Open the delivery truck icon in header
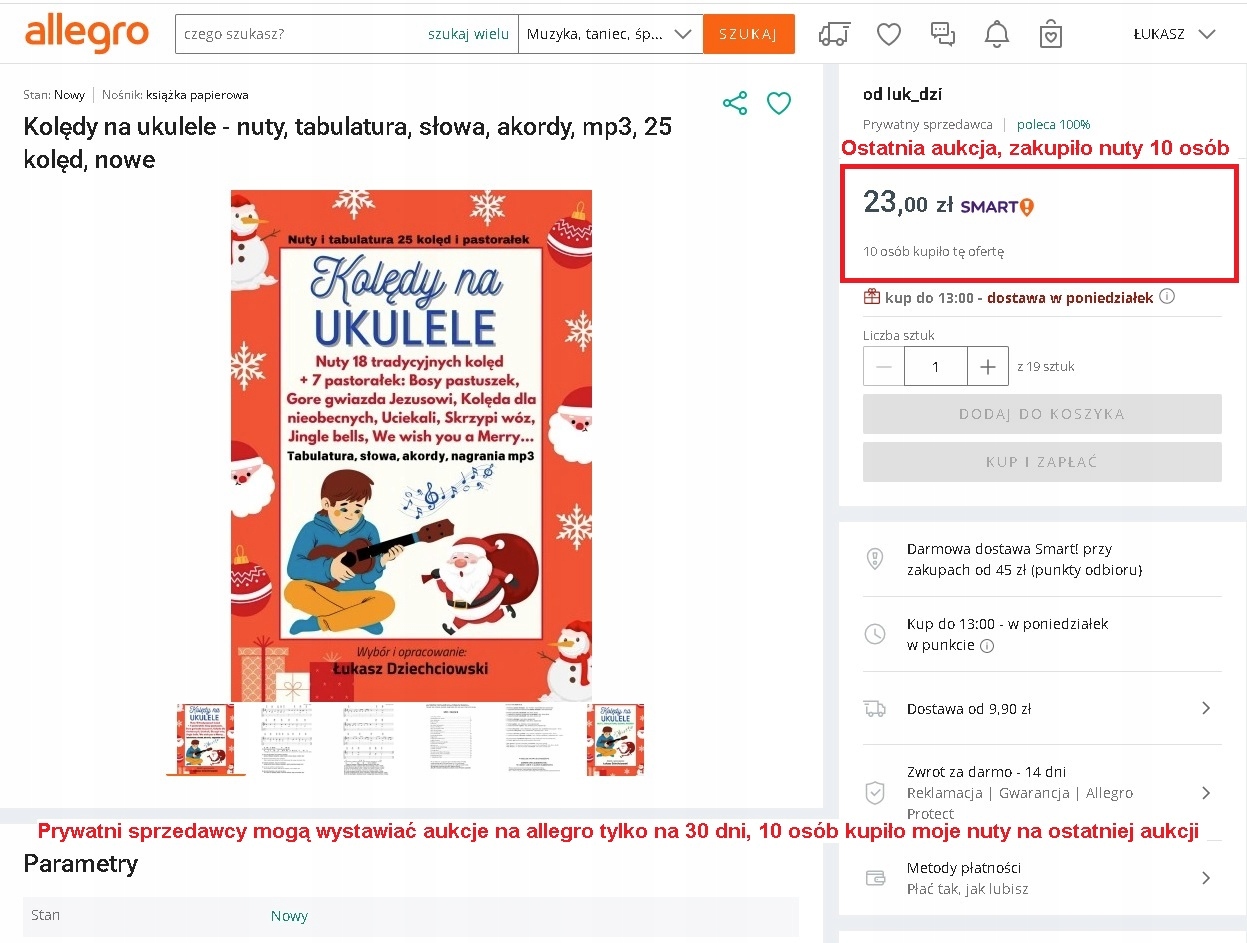The width and height of the screenshot is (1247, 943). (834, 34)
